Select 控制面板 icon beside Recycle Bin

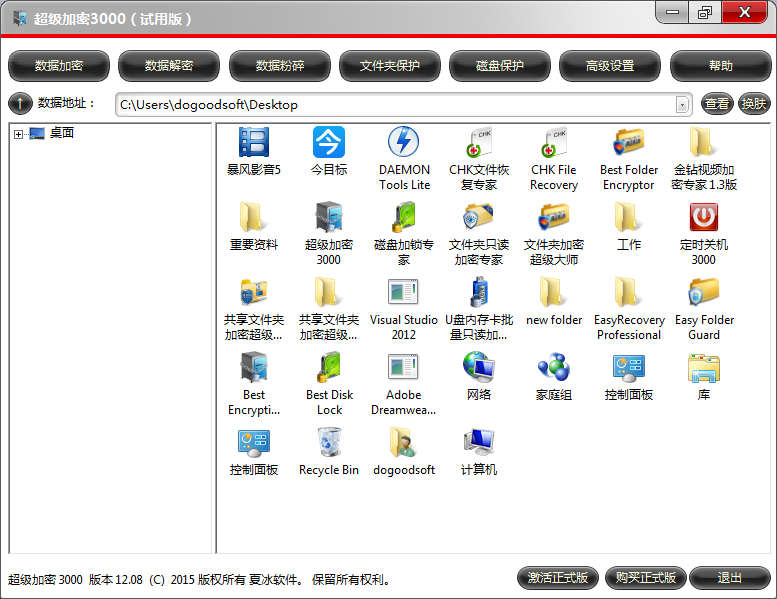254,442
